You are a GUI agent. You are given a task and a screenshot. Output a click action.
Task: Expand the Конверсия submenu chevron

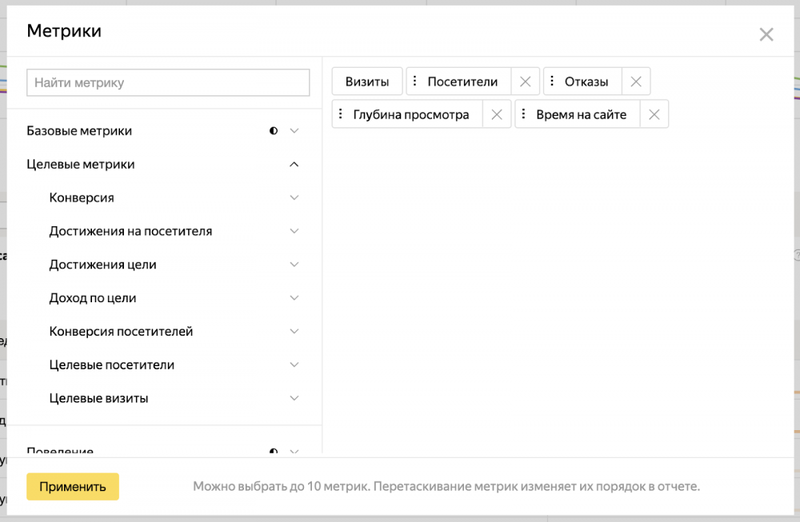pos(294,197)
